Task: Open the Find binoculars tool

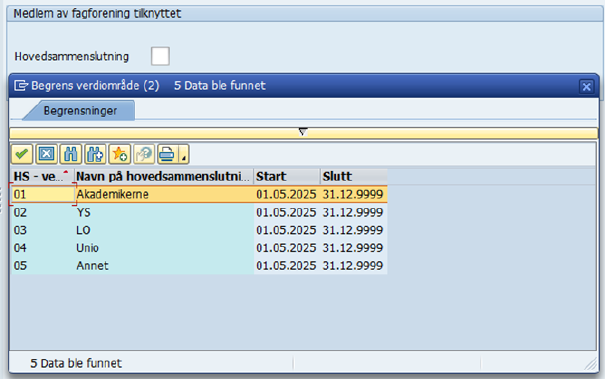Action: [x=71, y=154]
